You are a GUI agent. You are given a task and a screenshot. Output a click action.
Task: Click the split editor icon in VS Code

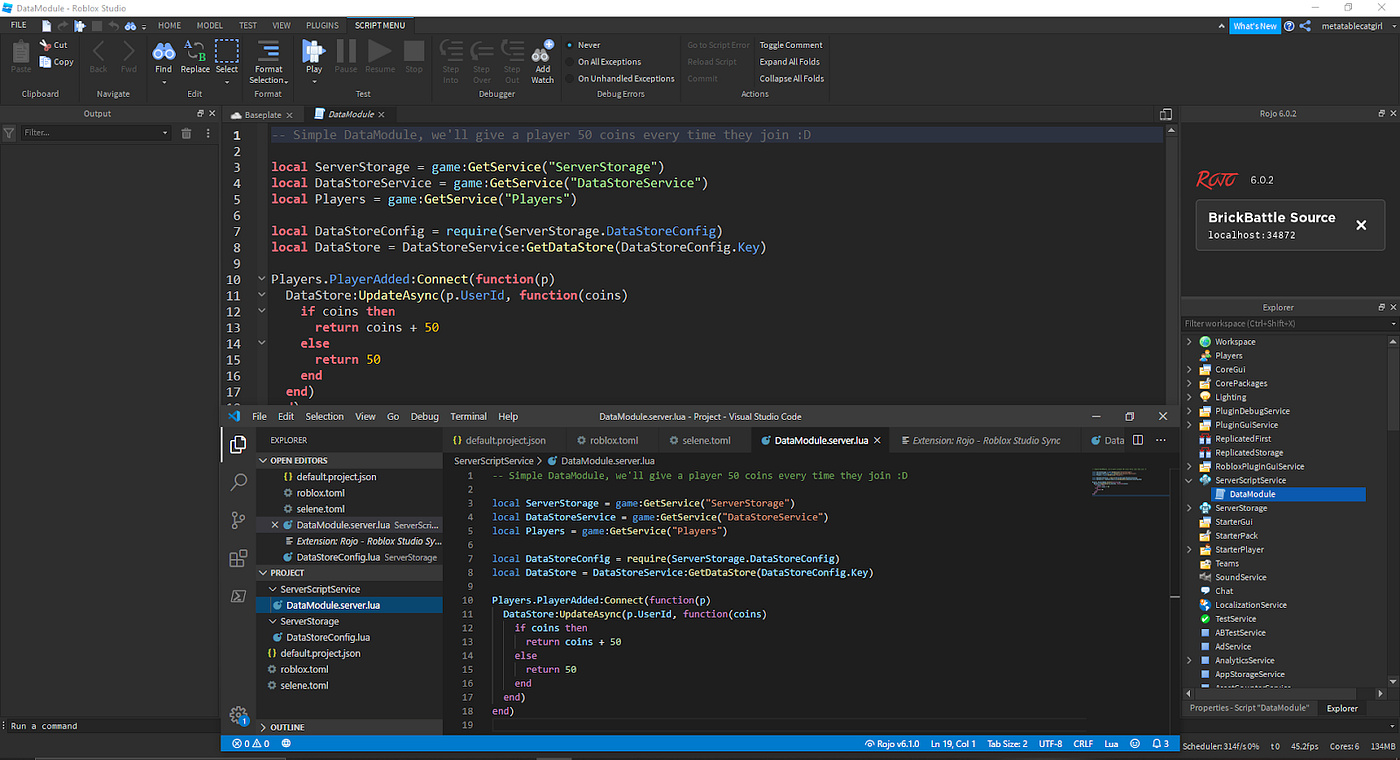pyautogui.click(x=1139, y=439)
